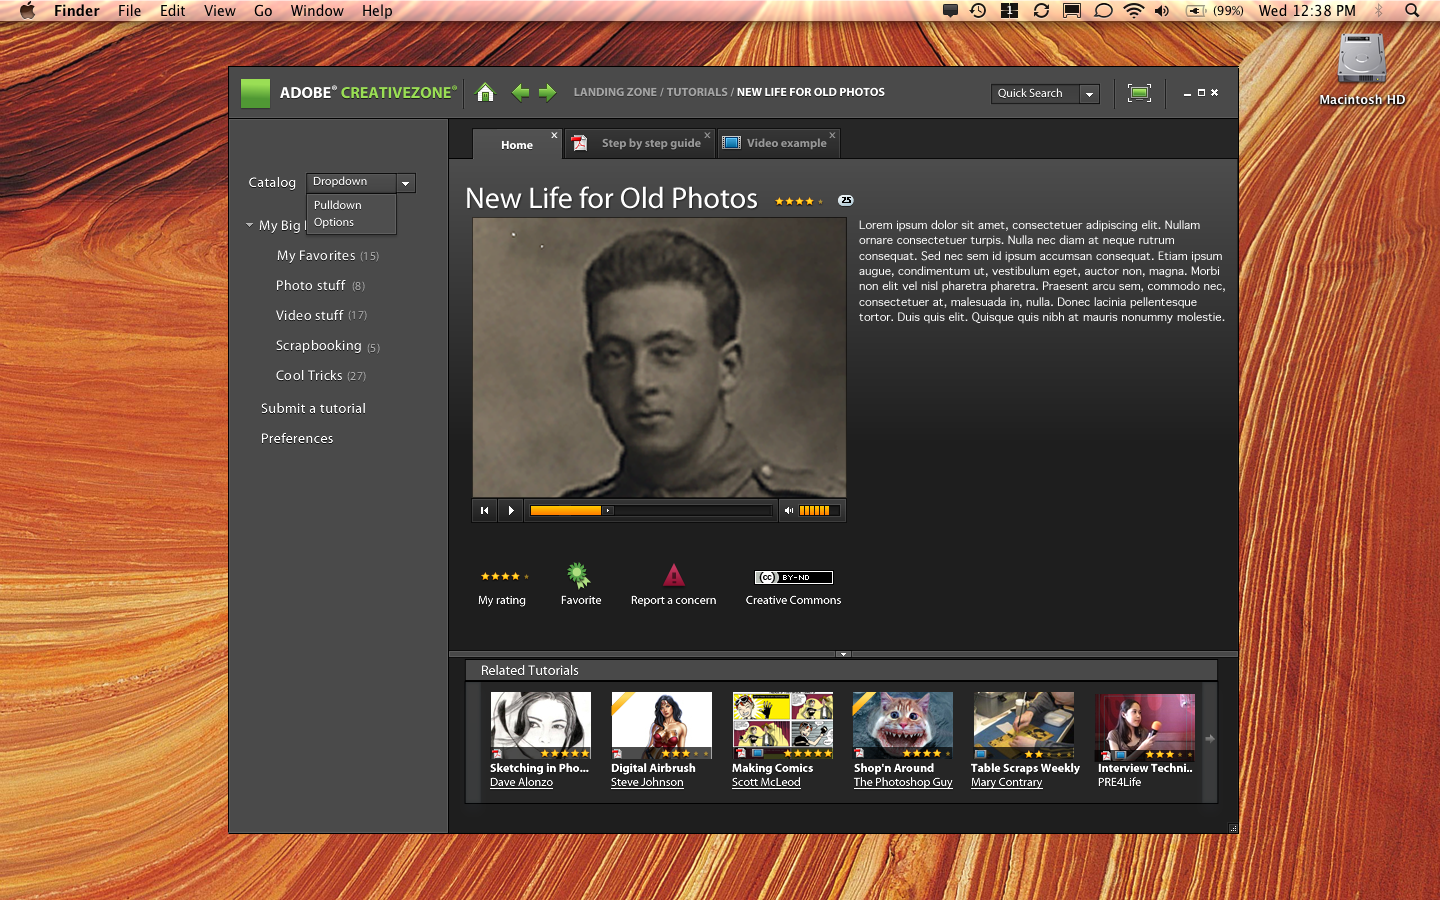Collapse the Related Tutorials panel divider arrow

pos(843,654)
